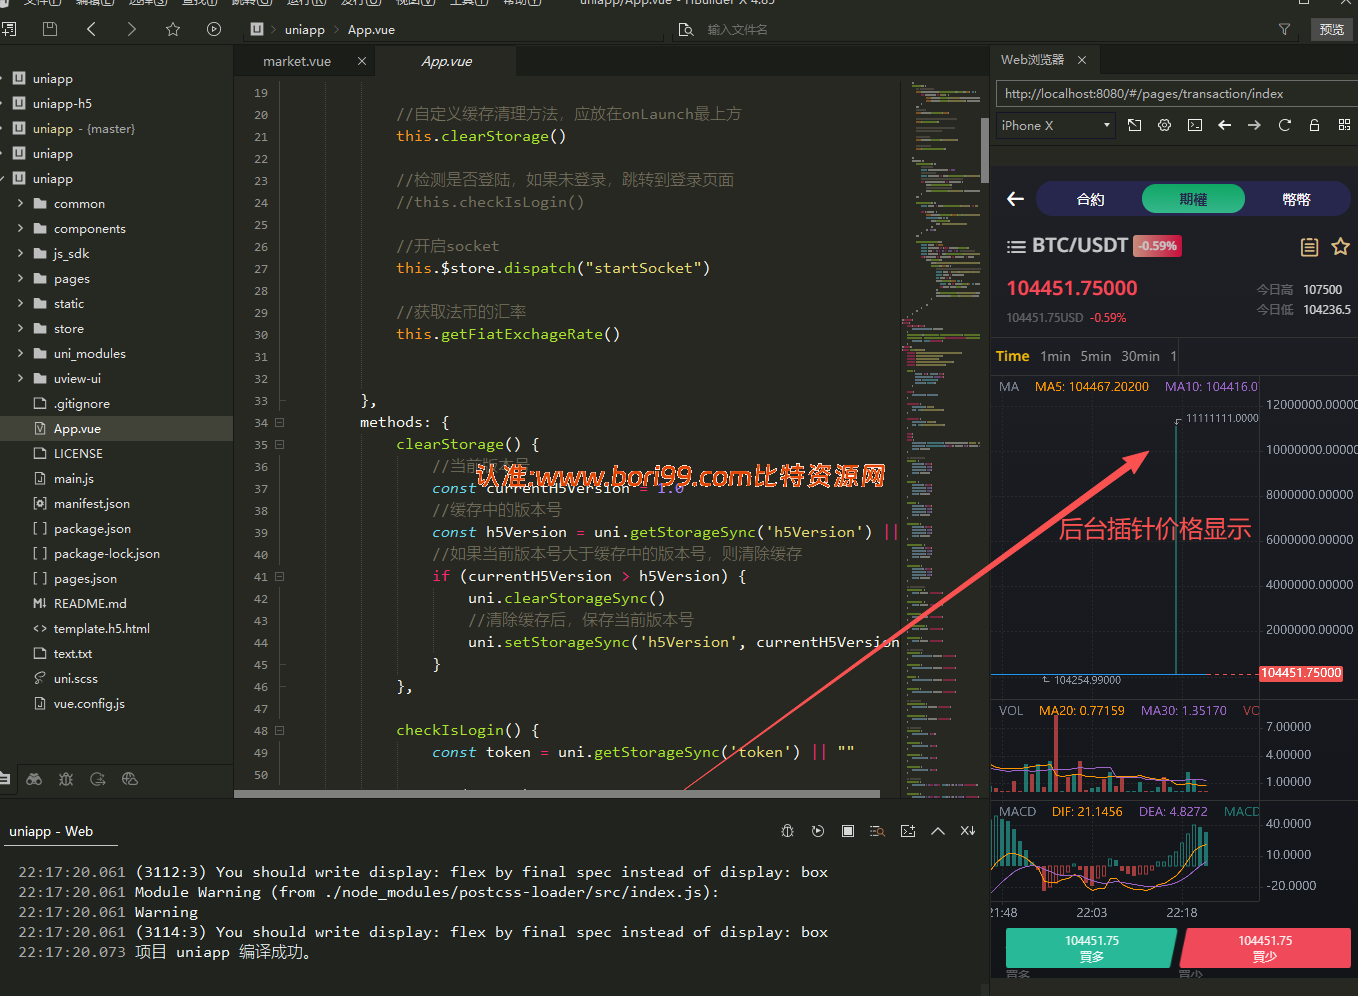Open the browser console terminal icon

[x=1195, y=125]
